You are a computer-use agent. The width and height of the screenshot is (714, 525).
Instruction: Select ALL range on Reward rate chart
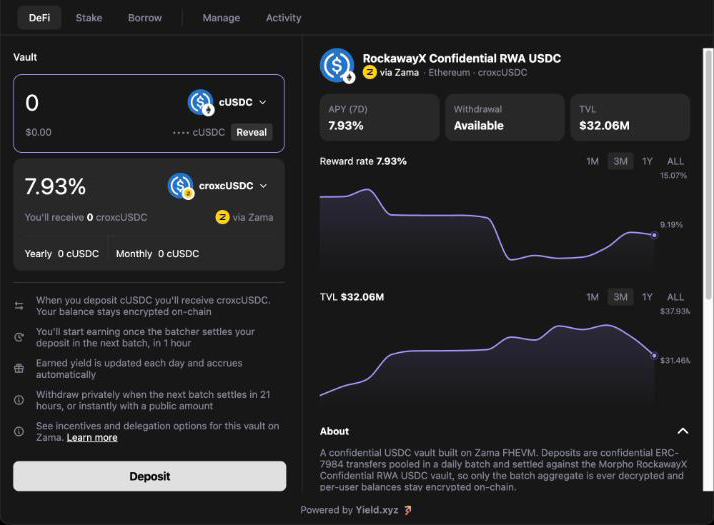click(675, 161)
